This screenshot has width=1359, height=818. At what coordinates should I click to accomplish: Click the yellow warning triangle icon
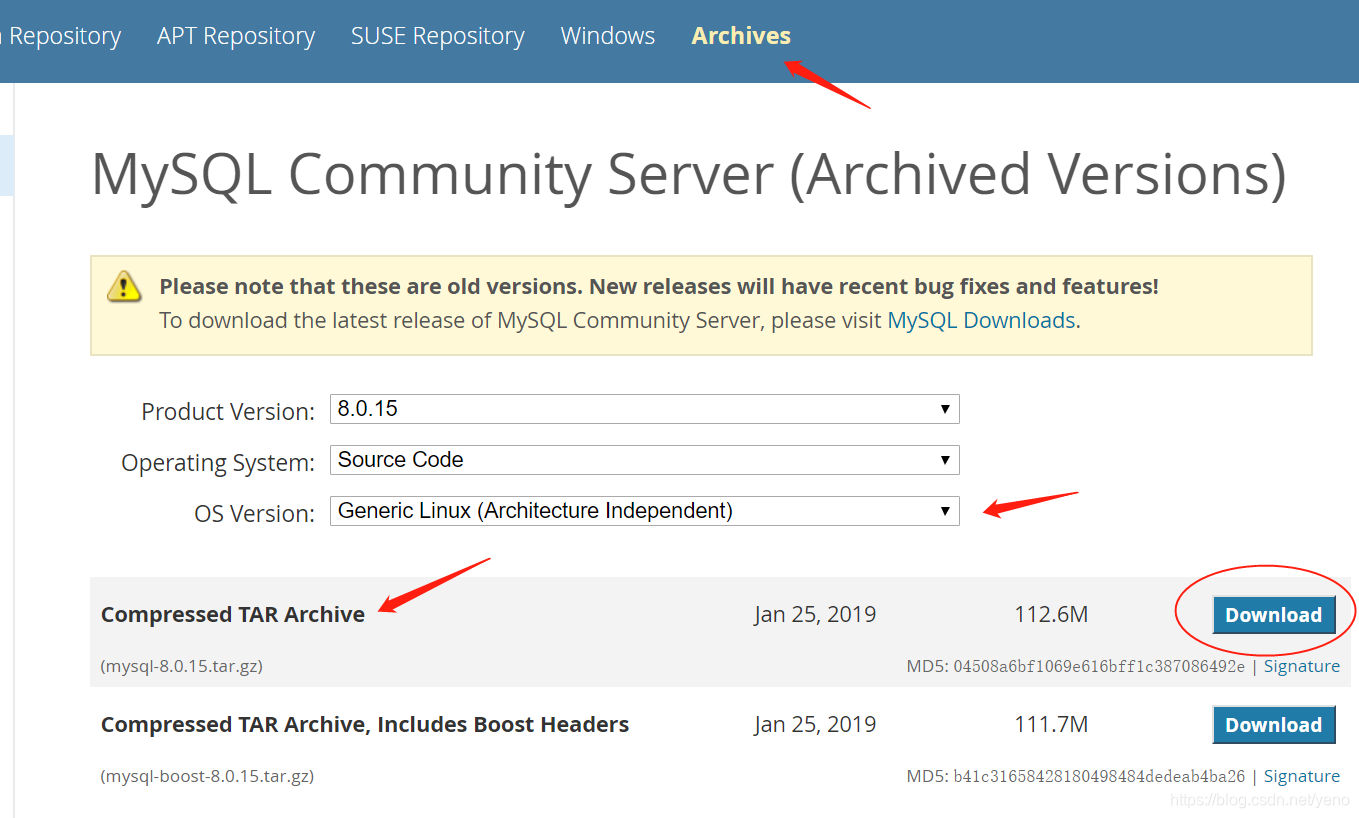[x=124, y=286]
